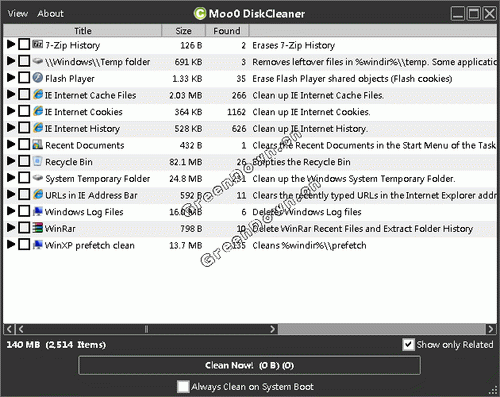The width and height of the screenshot is (500, 397).
Task: Expand the \\Windows\\Temp folder row
Action: [11, 61]
